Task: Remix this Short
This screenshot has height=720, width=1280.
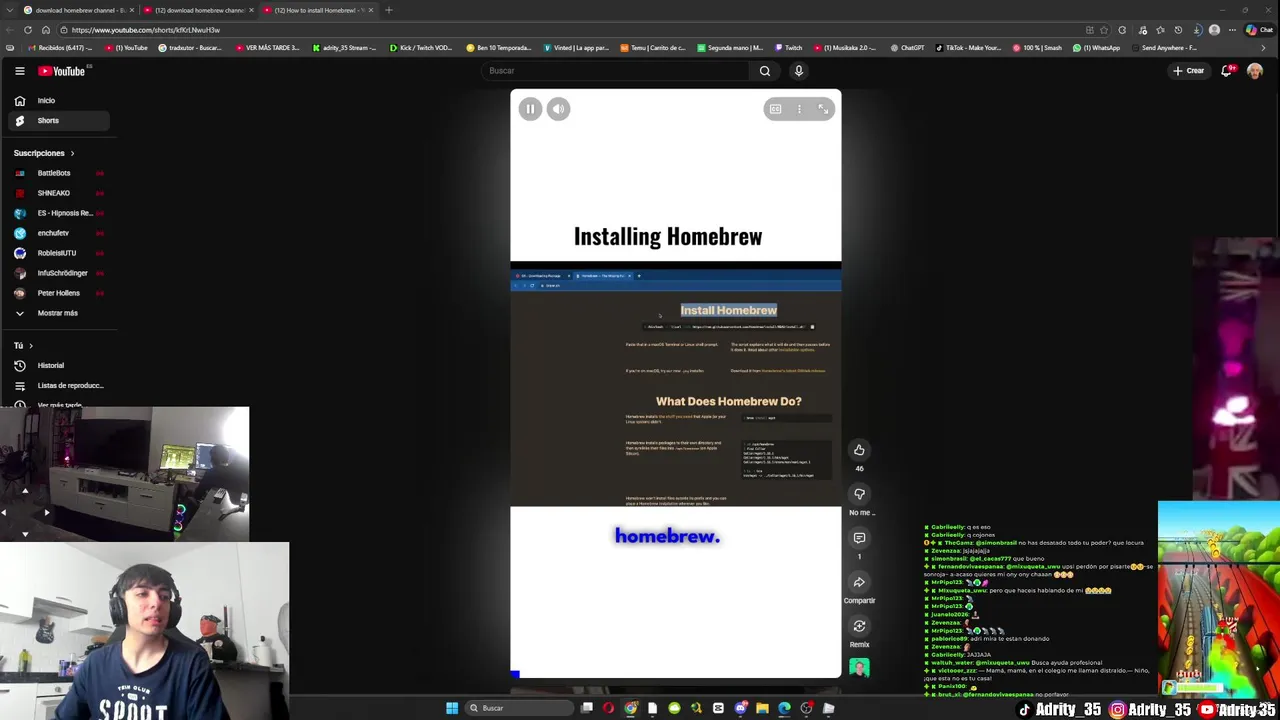Action: [x=859, y=626]
